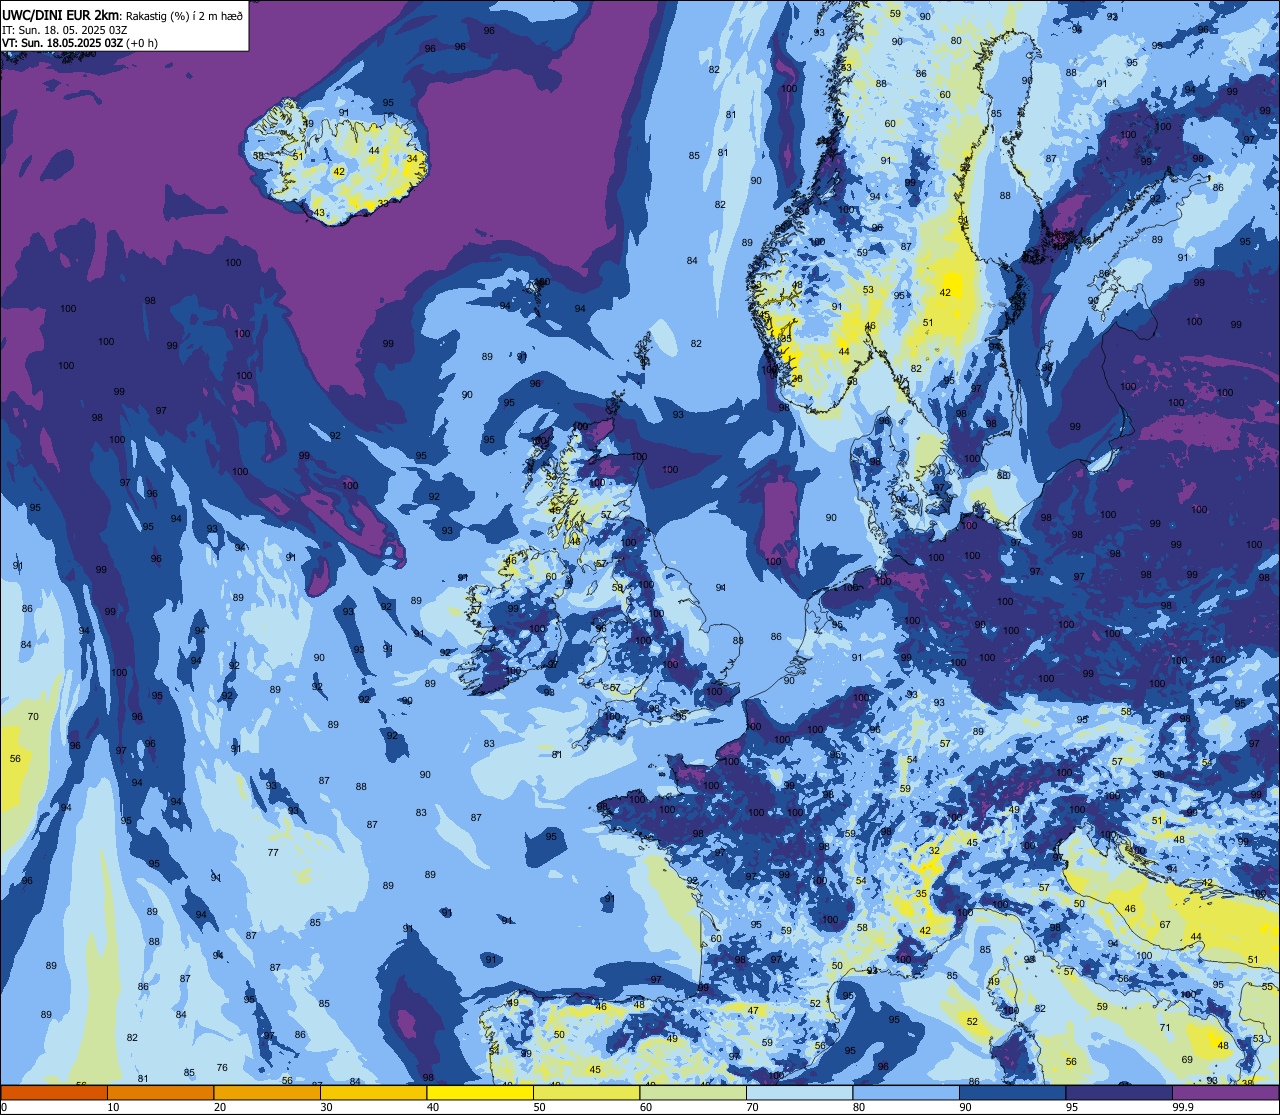
Task: Click the 'IT: Sun. 18. 05. 2025 03Z' line
Action: (x=65, y=29)
